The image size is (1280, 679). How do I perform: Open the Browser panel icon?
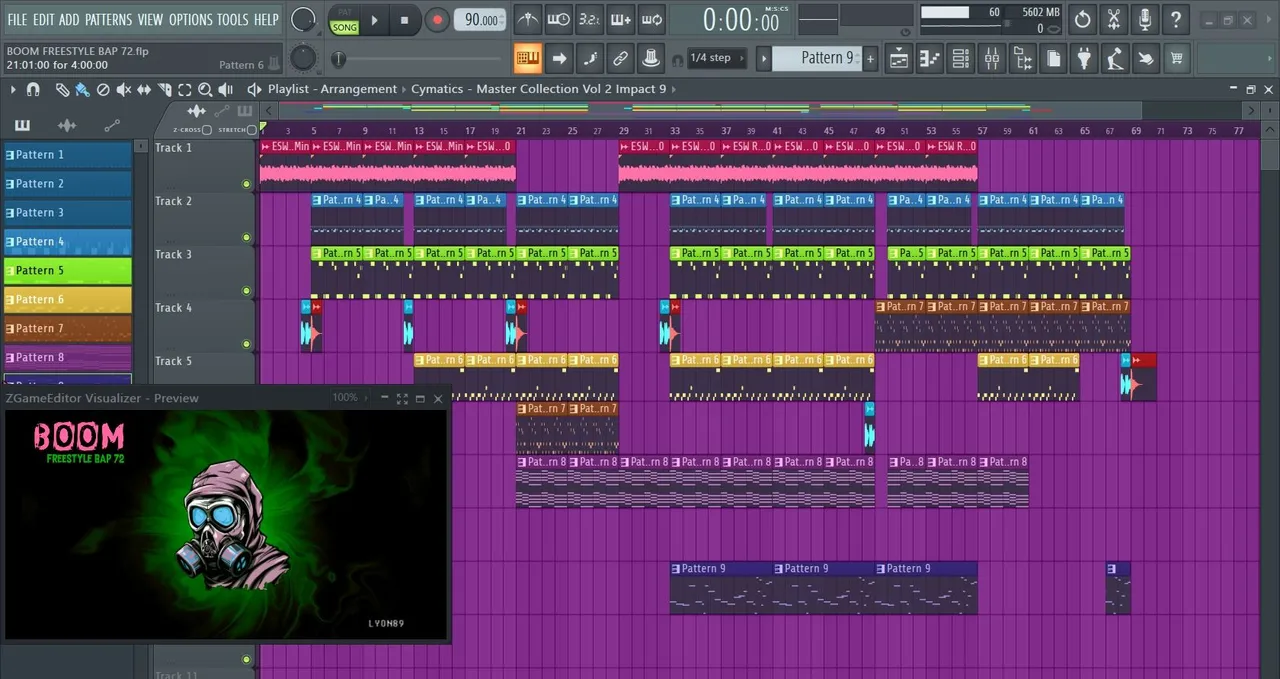pyautogui.click(x=1023, y=58)
